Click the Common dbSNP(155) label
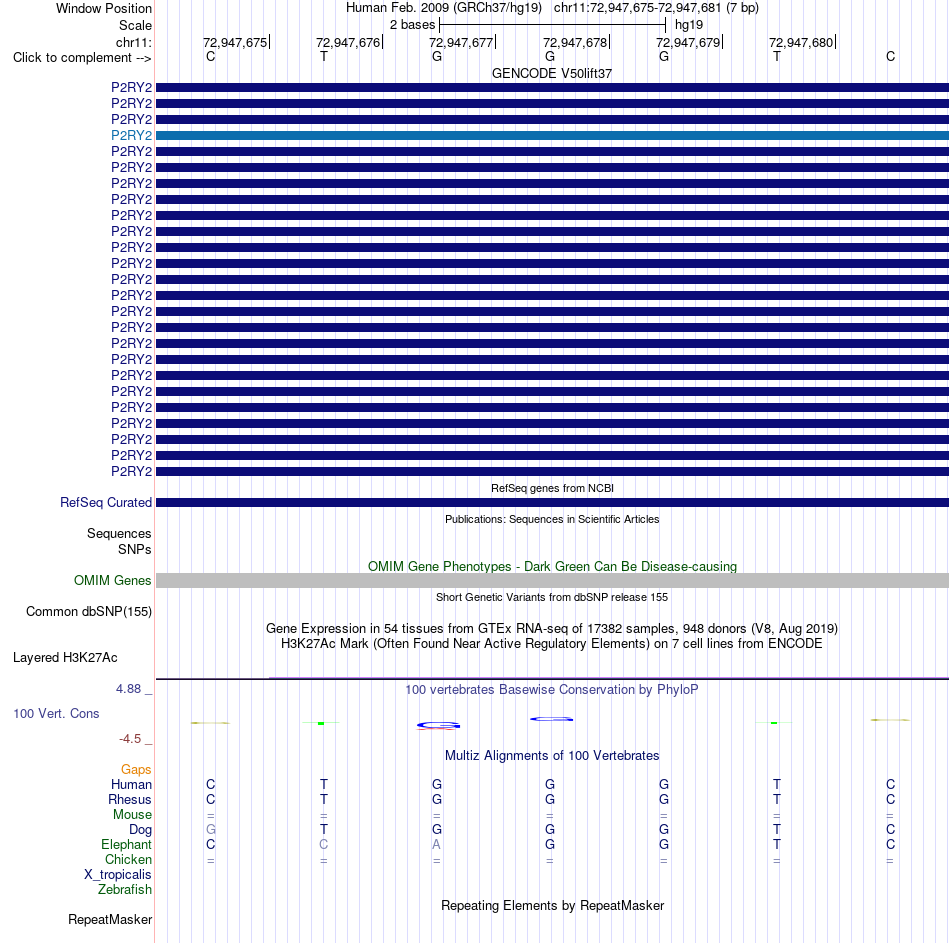The width and height of the screenshot is (950, 943). [88, 611]
